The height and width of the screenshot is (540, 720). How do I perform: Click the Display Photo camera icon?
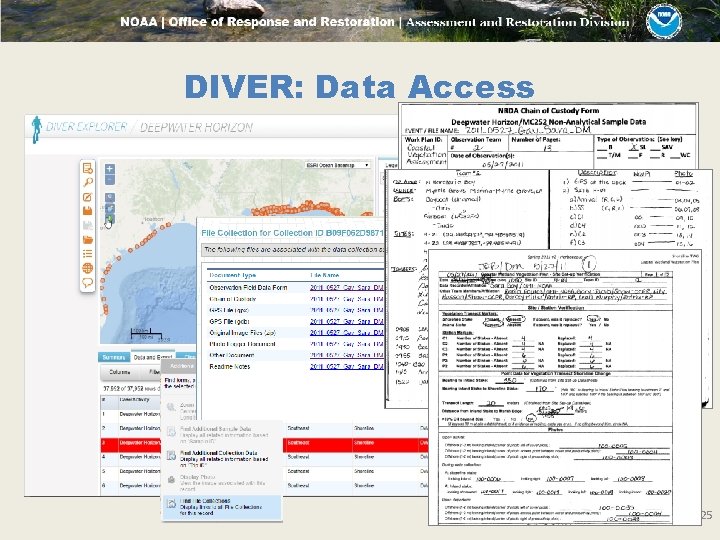(x=171, y=480)
